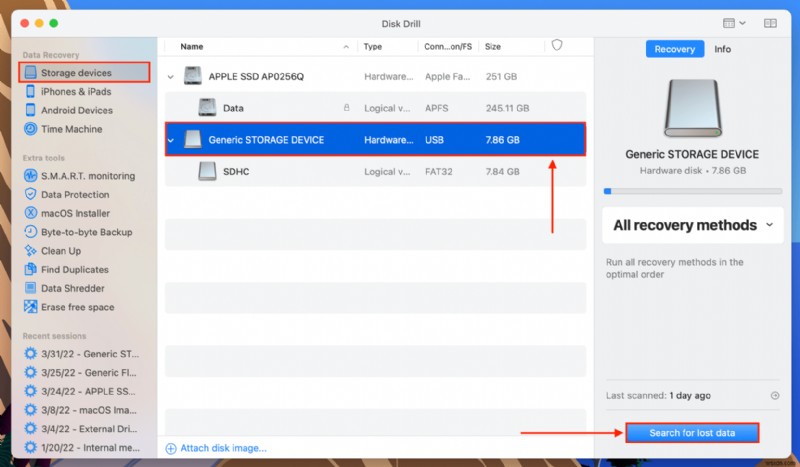This screenshot has width=800, height=467.
Task: Click the Data volume disk icon
Action: click(x=207, y=108)
